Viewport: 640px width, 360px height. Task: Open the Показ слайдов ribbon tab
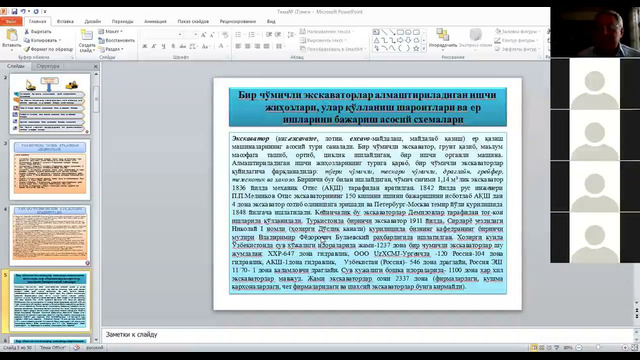193,21
